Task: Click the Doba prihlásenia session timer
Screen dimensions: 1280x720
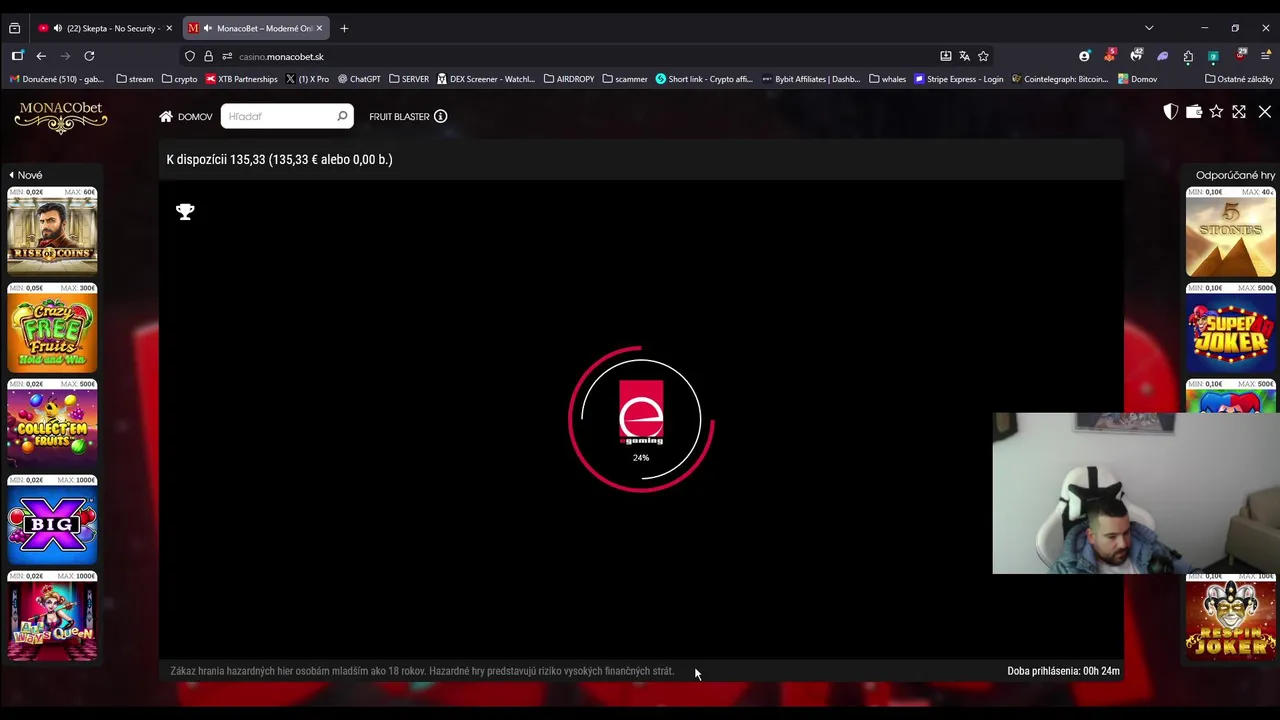Action: click(x=1063, y=671)
